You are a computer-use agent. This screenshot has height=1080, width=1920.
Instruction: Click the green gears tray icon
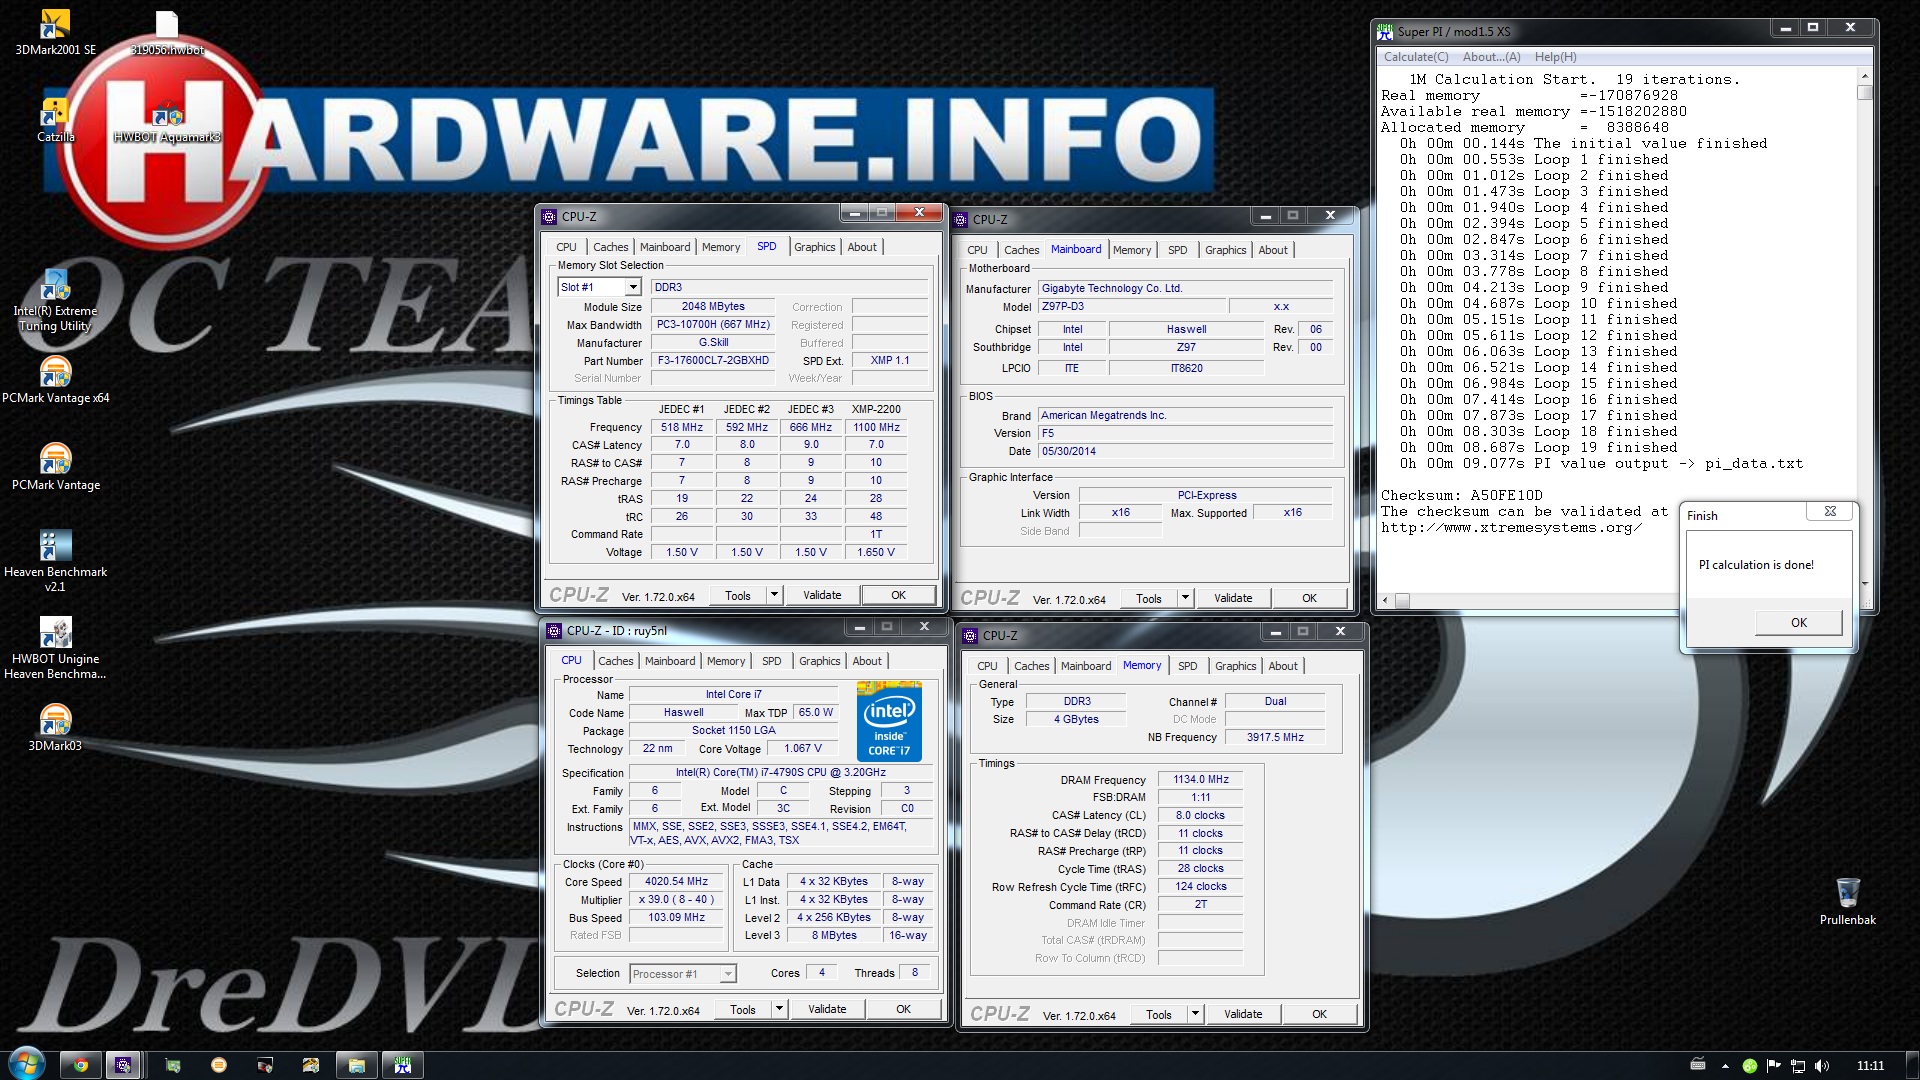click(x=1750, y=1066)
